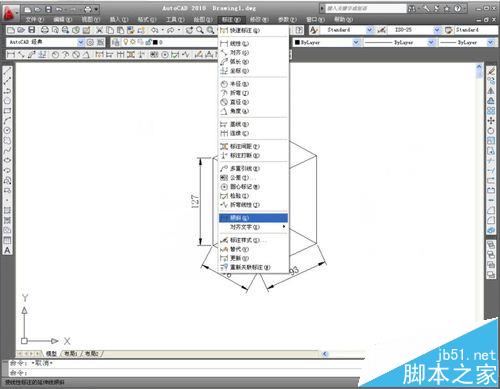Select the Erase tool in the modify toolbar

(x=491, y=71)
